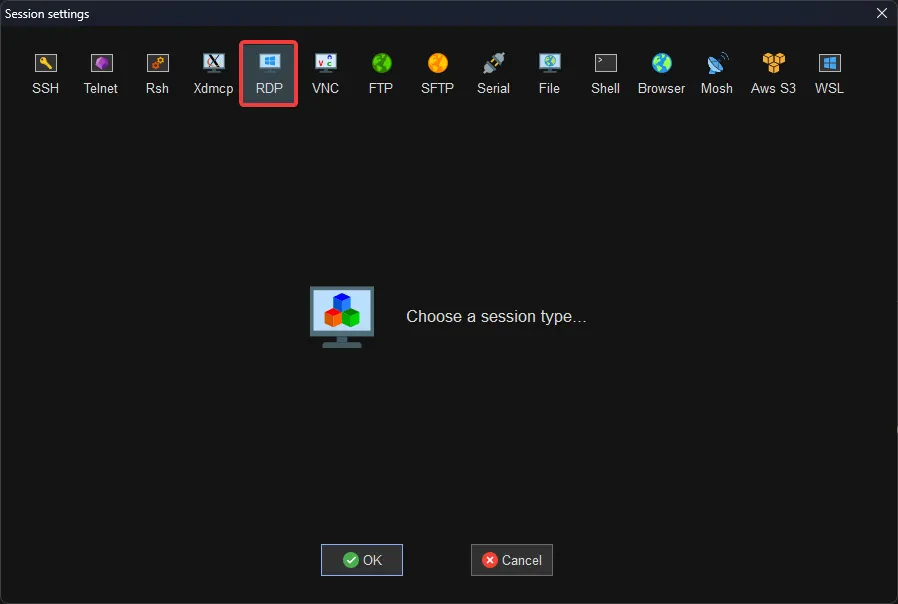Viewport: 898px width, 604px height.
Task: Choose the File session type
Action: 549,74
